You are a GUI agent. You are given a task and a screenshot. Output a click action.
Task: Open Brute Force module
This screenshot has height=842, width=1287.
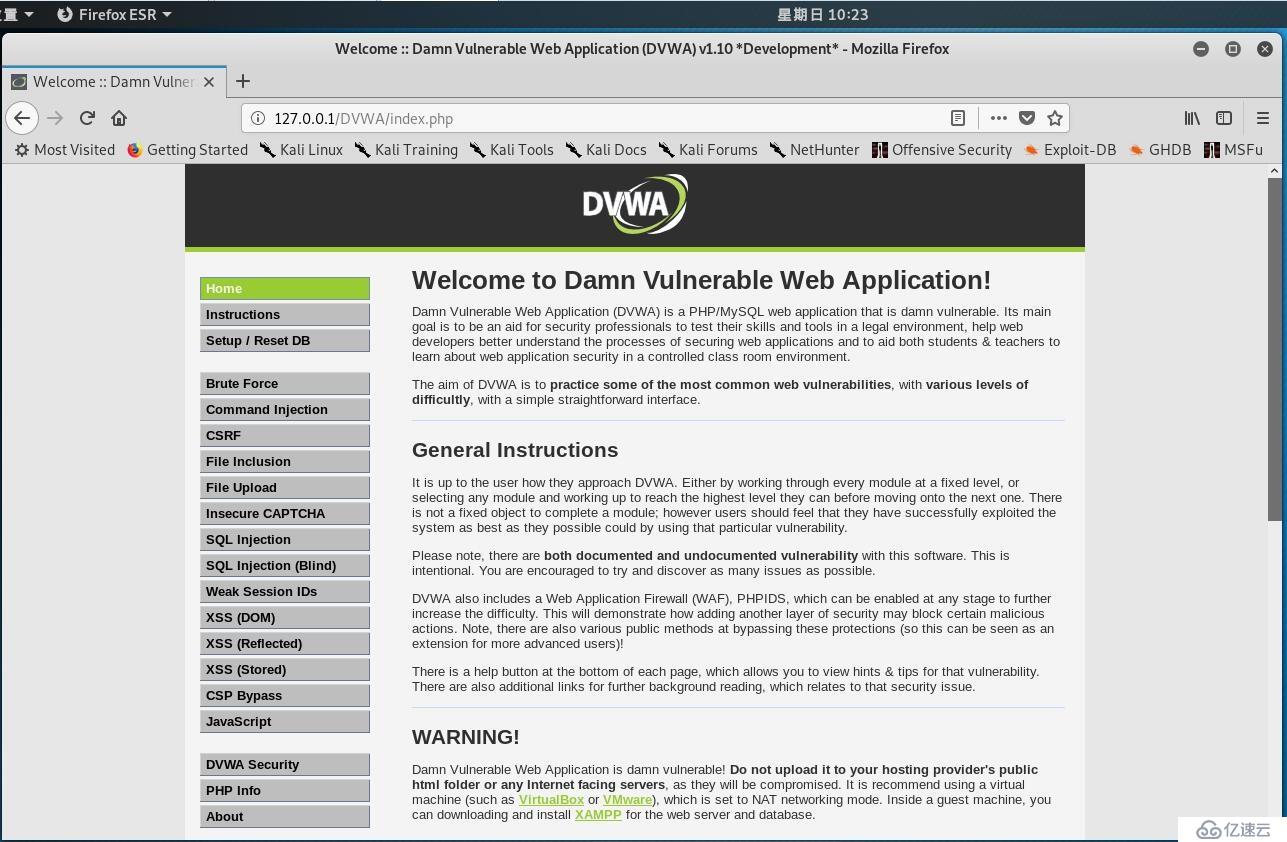[x=285, y=383]
